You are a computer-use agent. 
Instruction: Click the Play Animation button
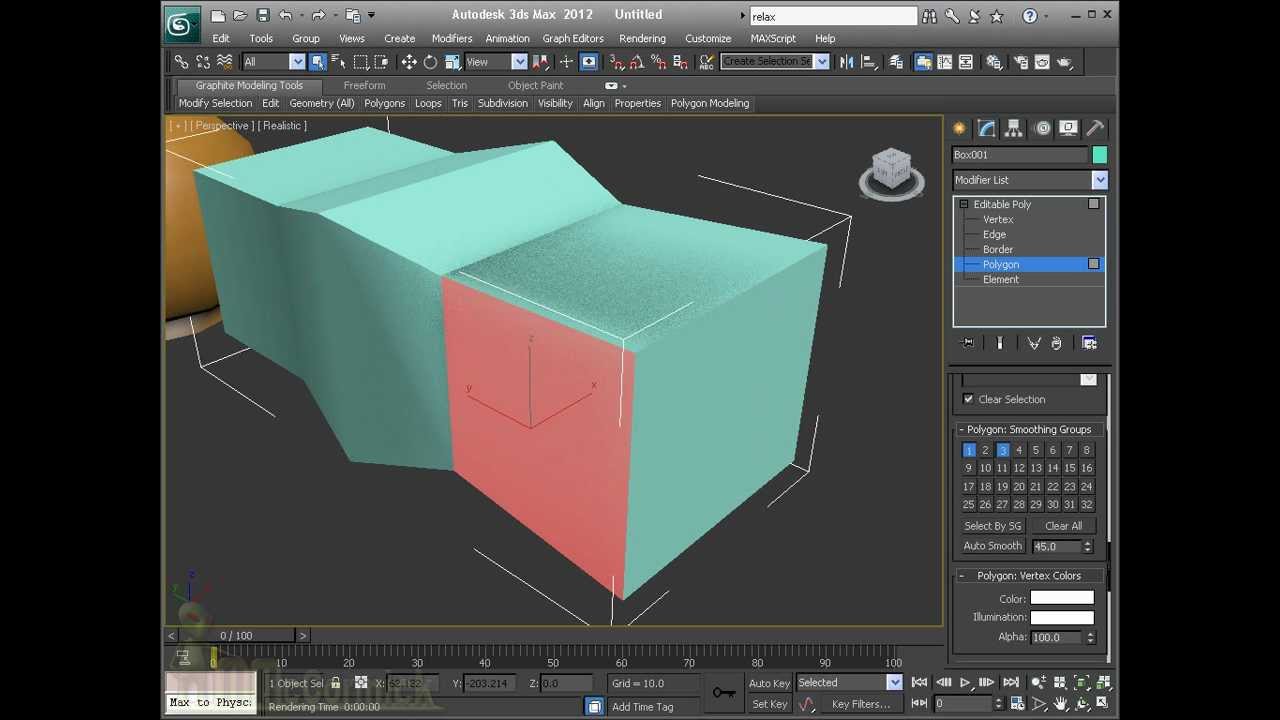(965, 683)
